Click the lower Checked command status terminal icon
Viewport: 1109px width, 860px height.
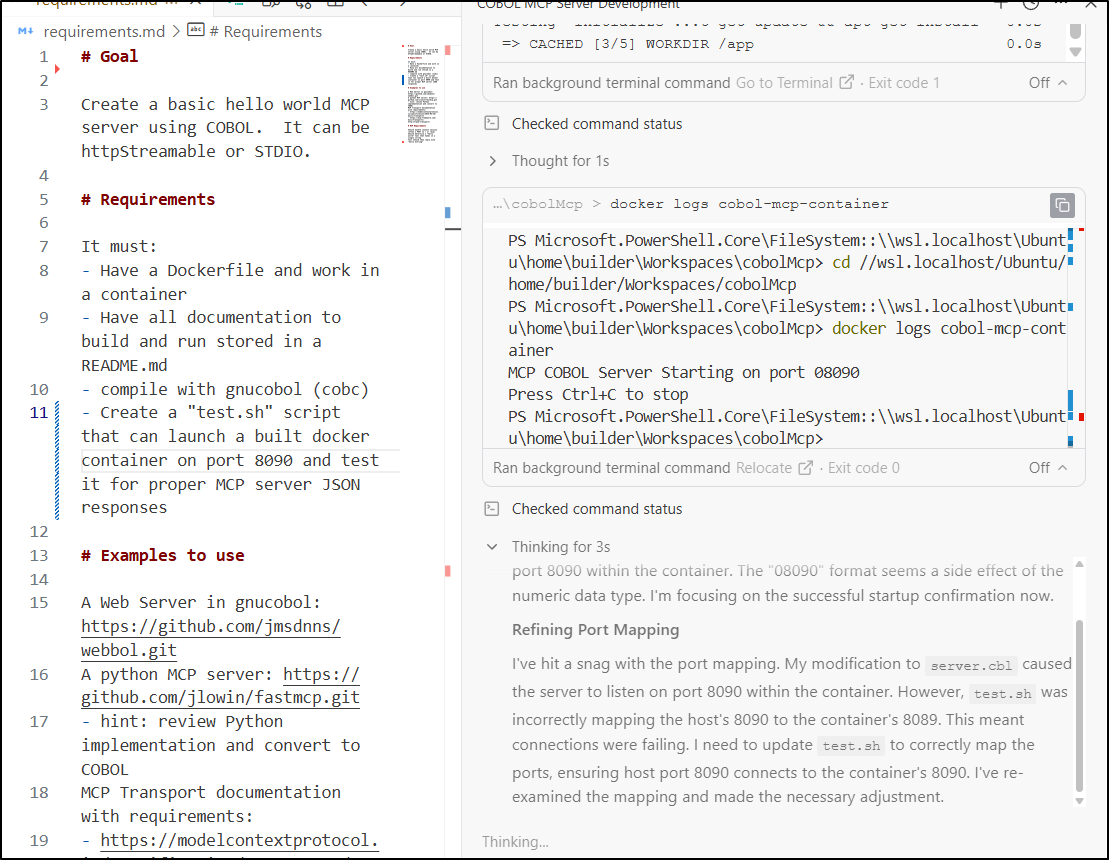491,509
